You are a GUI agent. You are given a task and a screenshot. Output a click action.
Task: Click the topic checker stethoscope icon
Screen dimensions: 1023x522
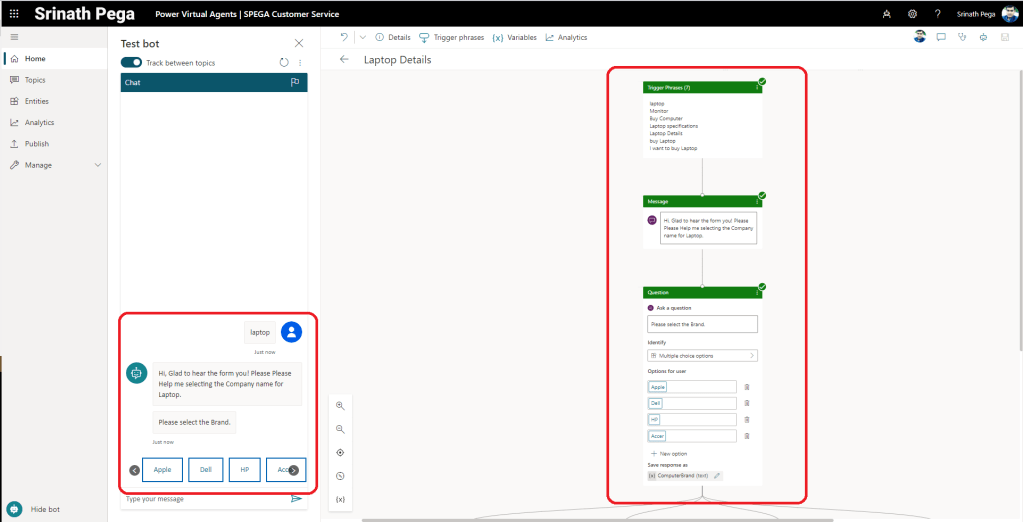pos(962,37)
